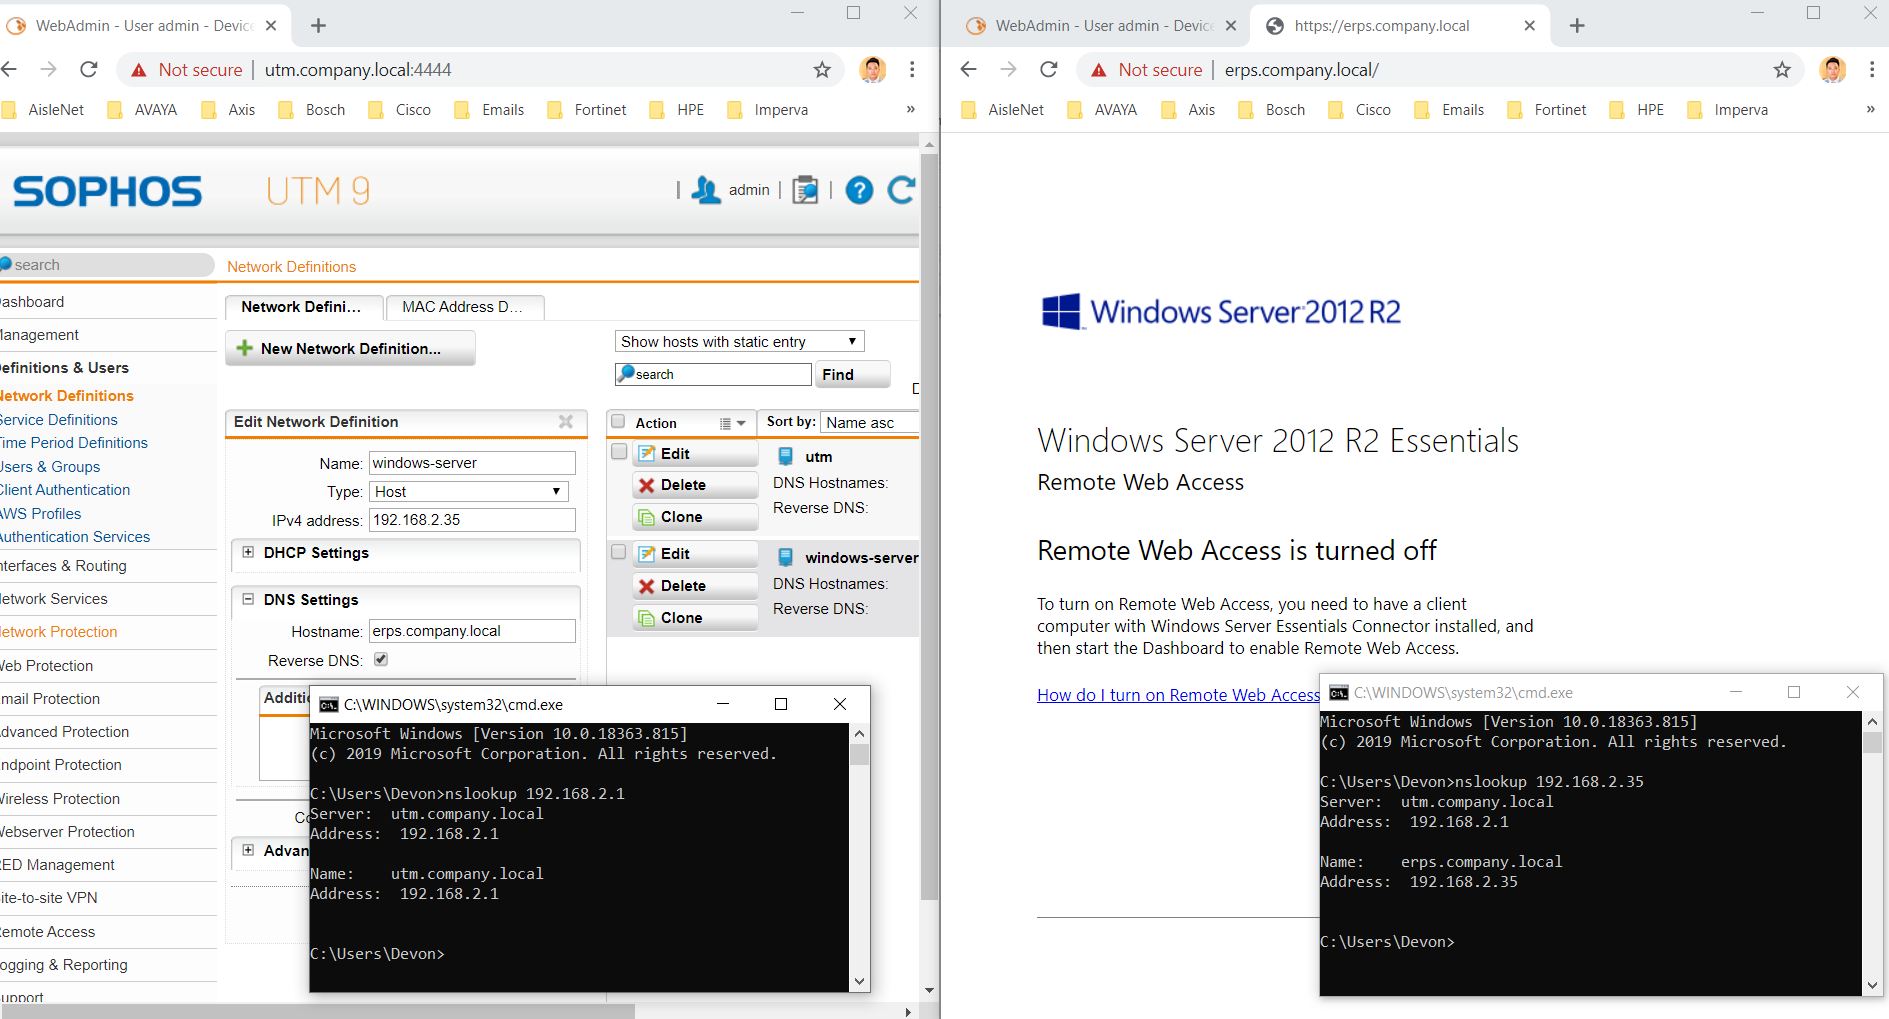
Task: Select the WebAdmin tab in the right browser
Action: point(1103,26)
